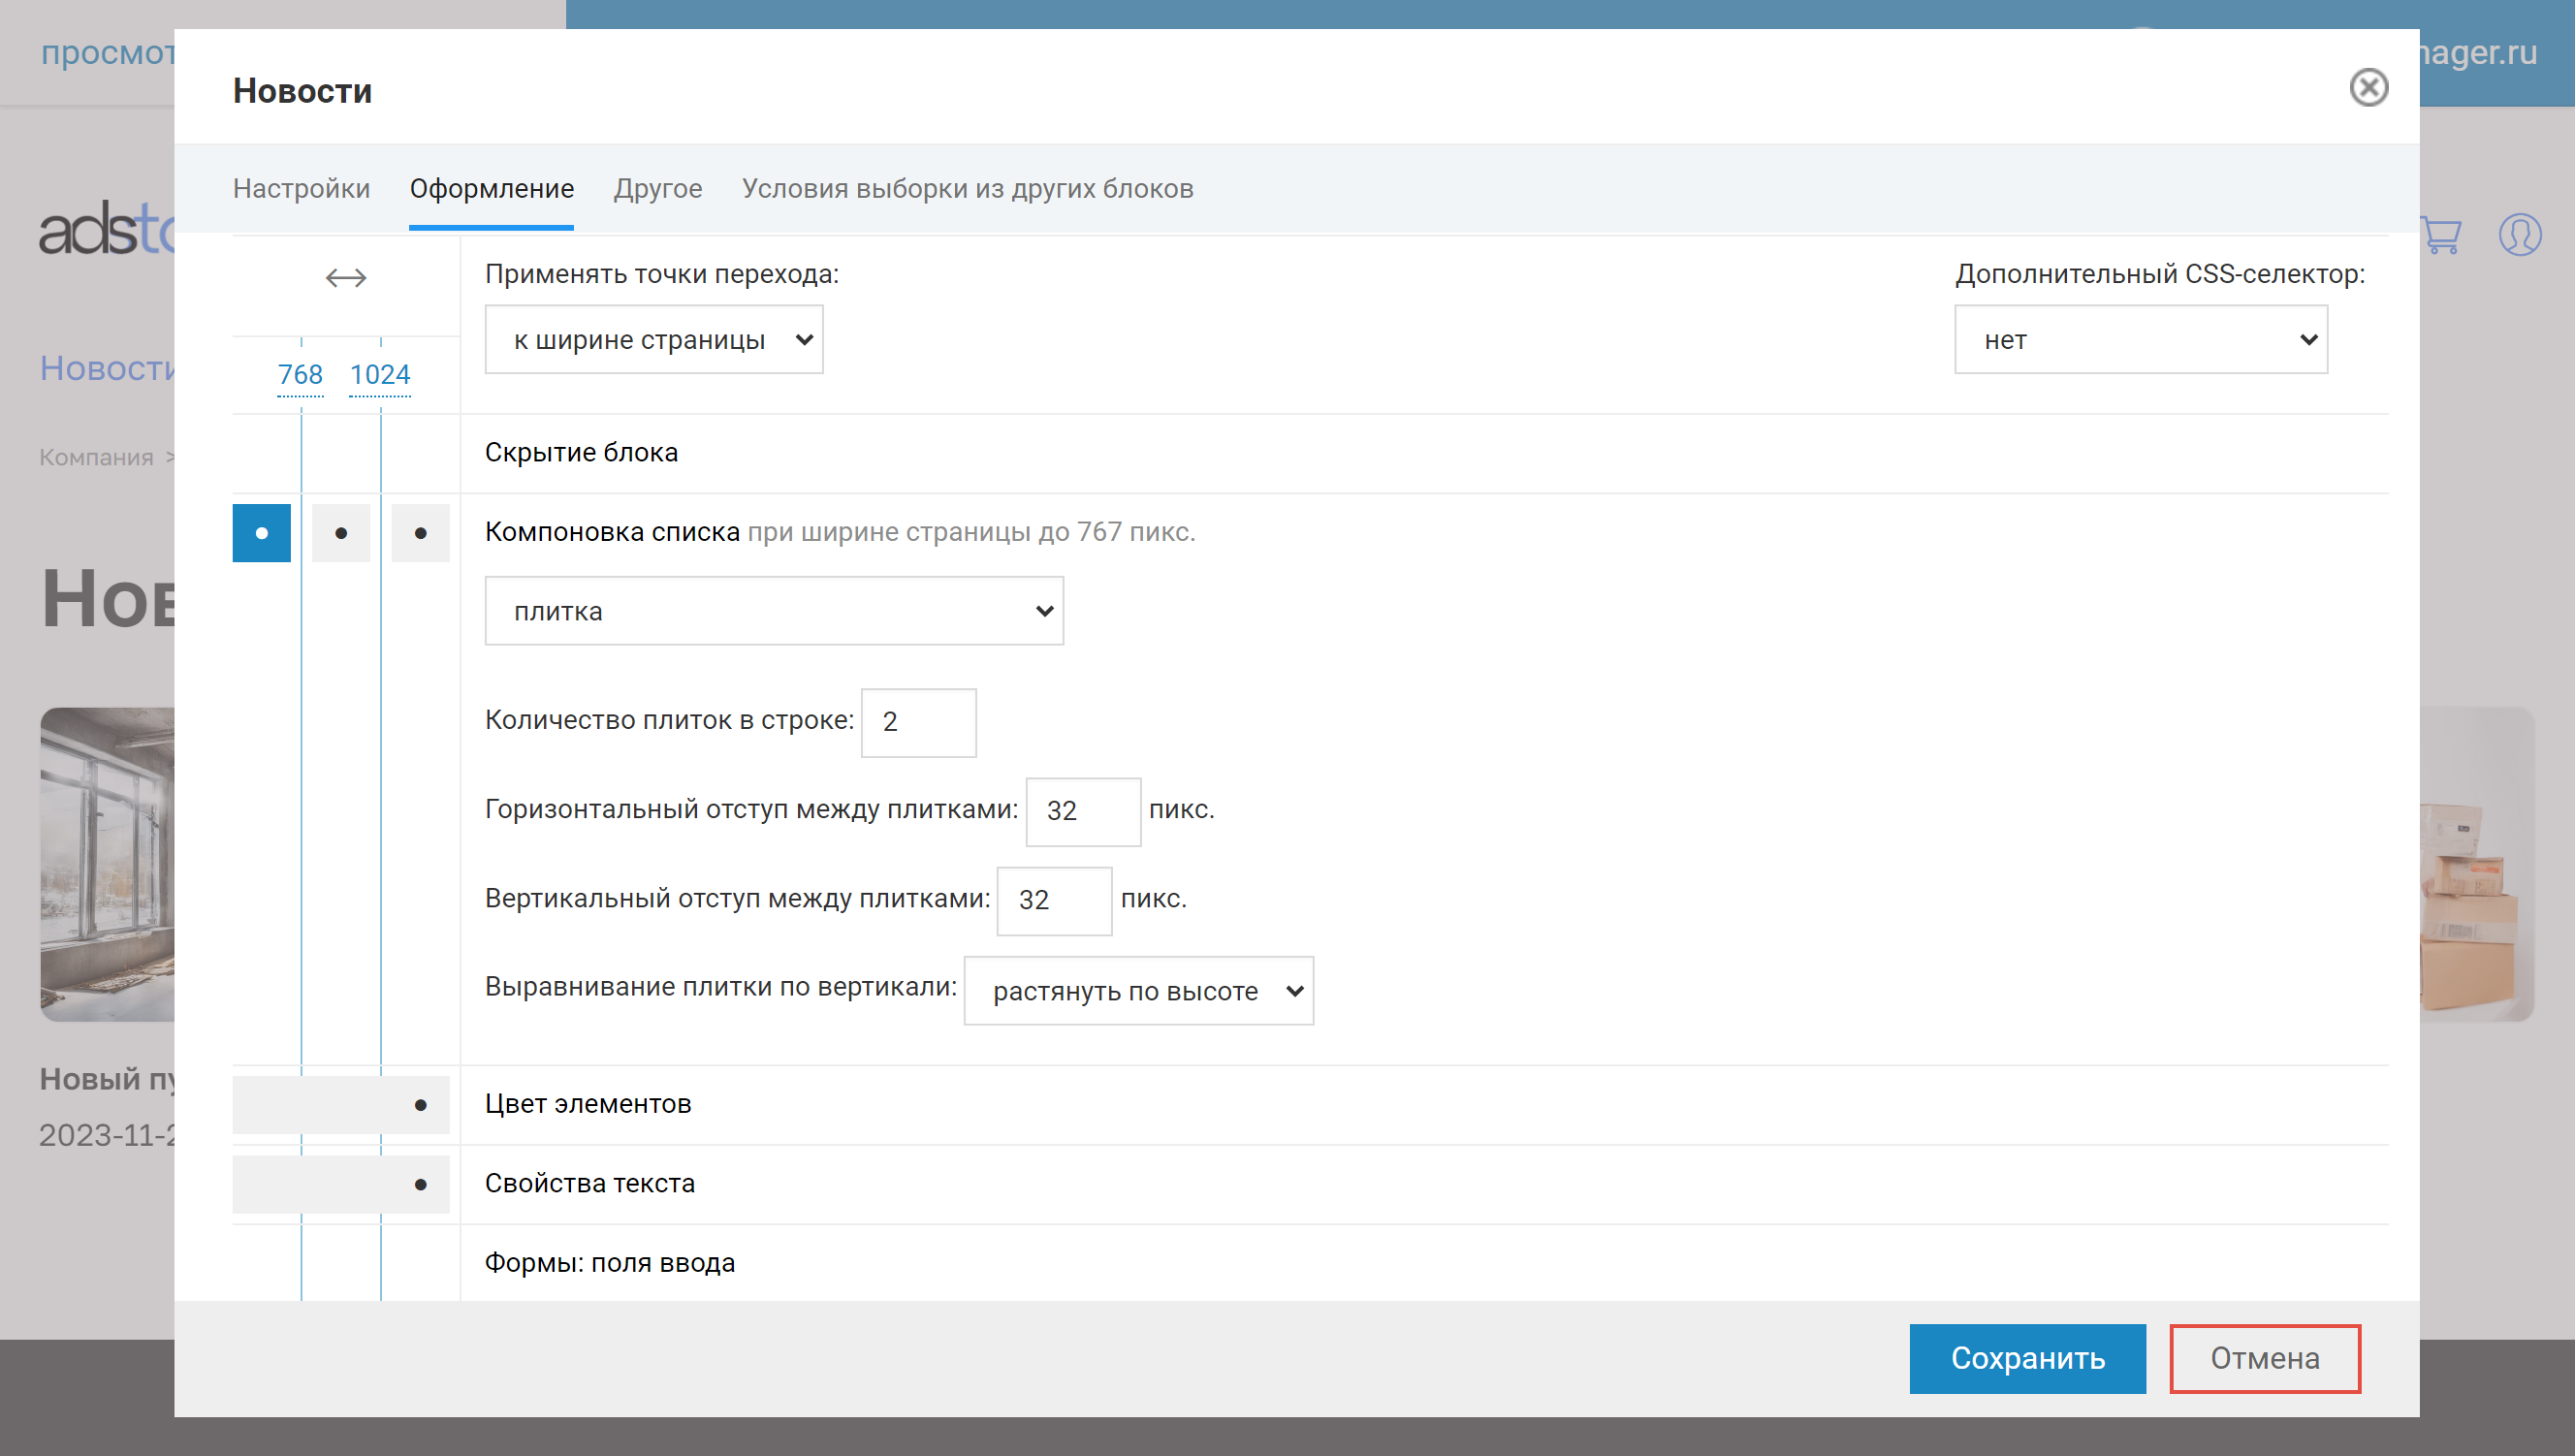Image resolution: width=2575 pixels, height=1456 pixels.
Task: Click the Сохранить button
Action: click(x=2025, y=1357)
